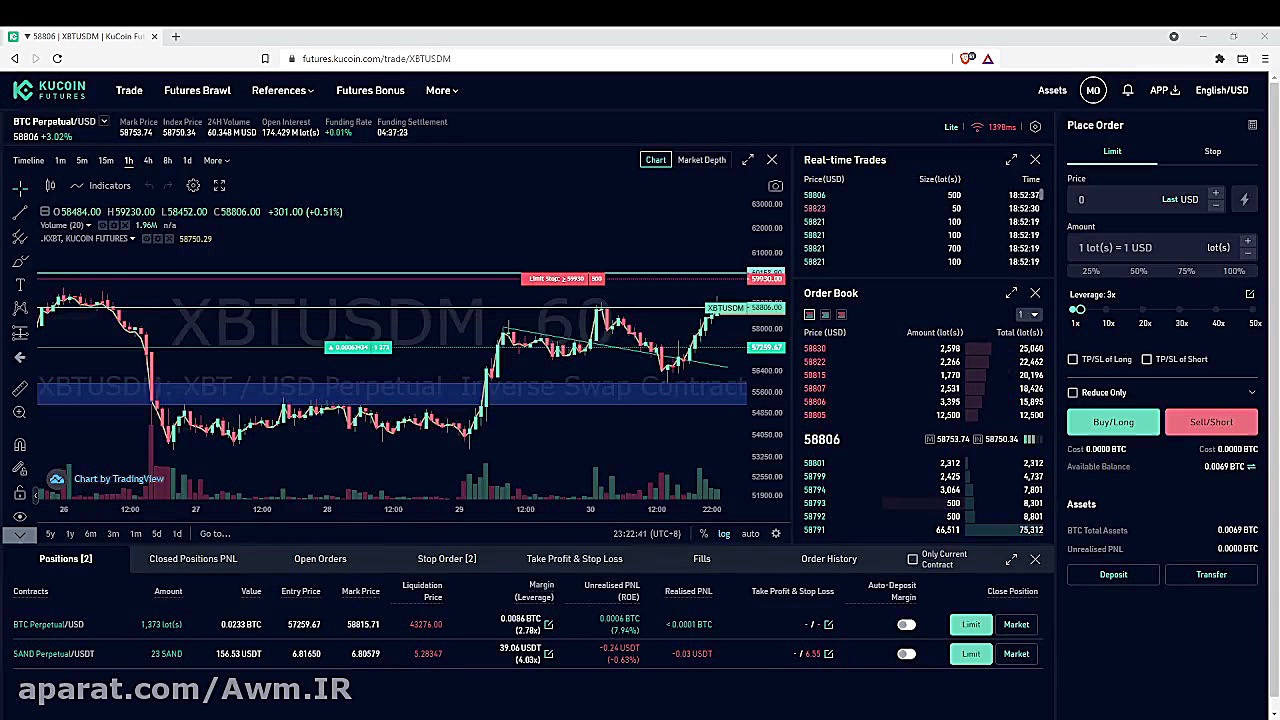
Task: Reload the browser page
Action: pos(57,59)
